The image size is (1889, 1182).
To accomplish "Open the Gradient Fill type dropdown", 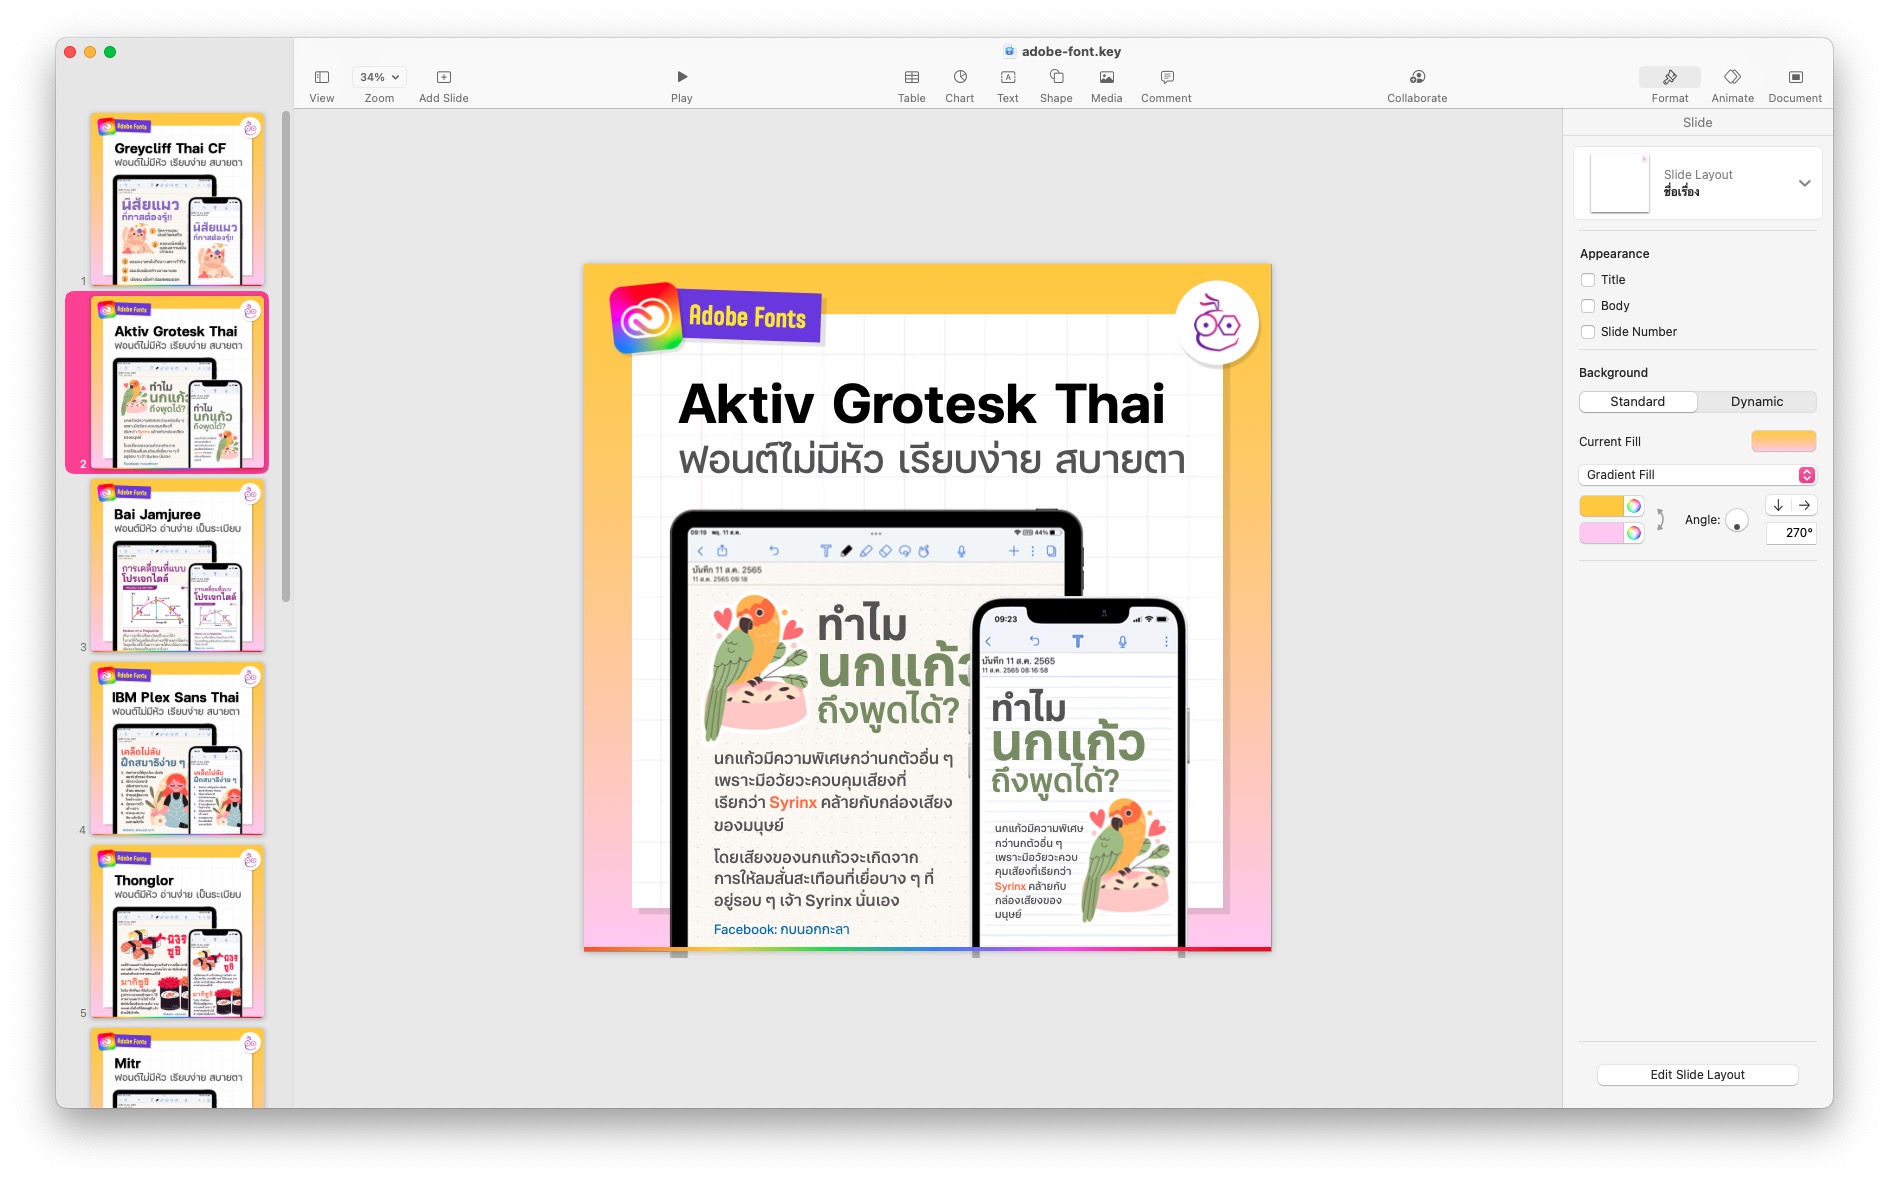I will pos(1697,475).
